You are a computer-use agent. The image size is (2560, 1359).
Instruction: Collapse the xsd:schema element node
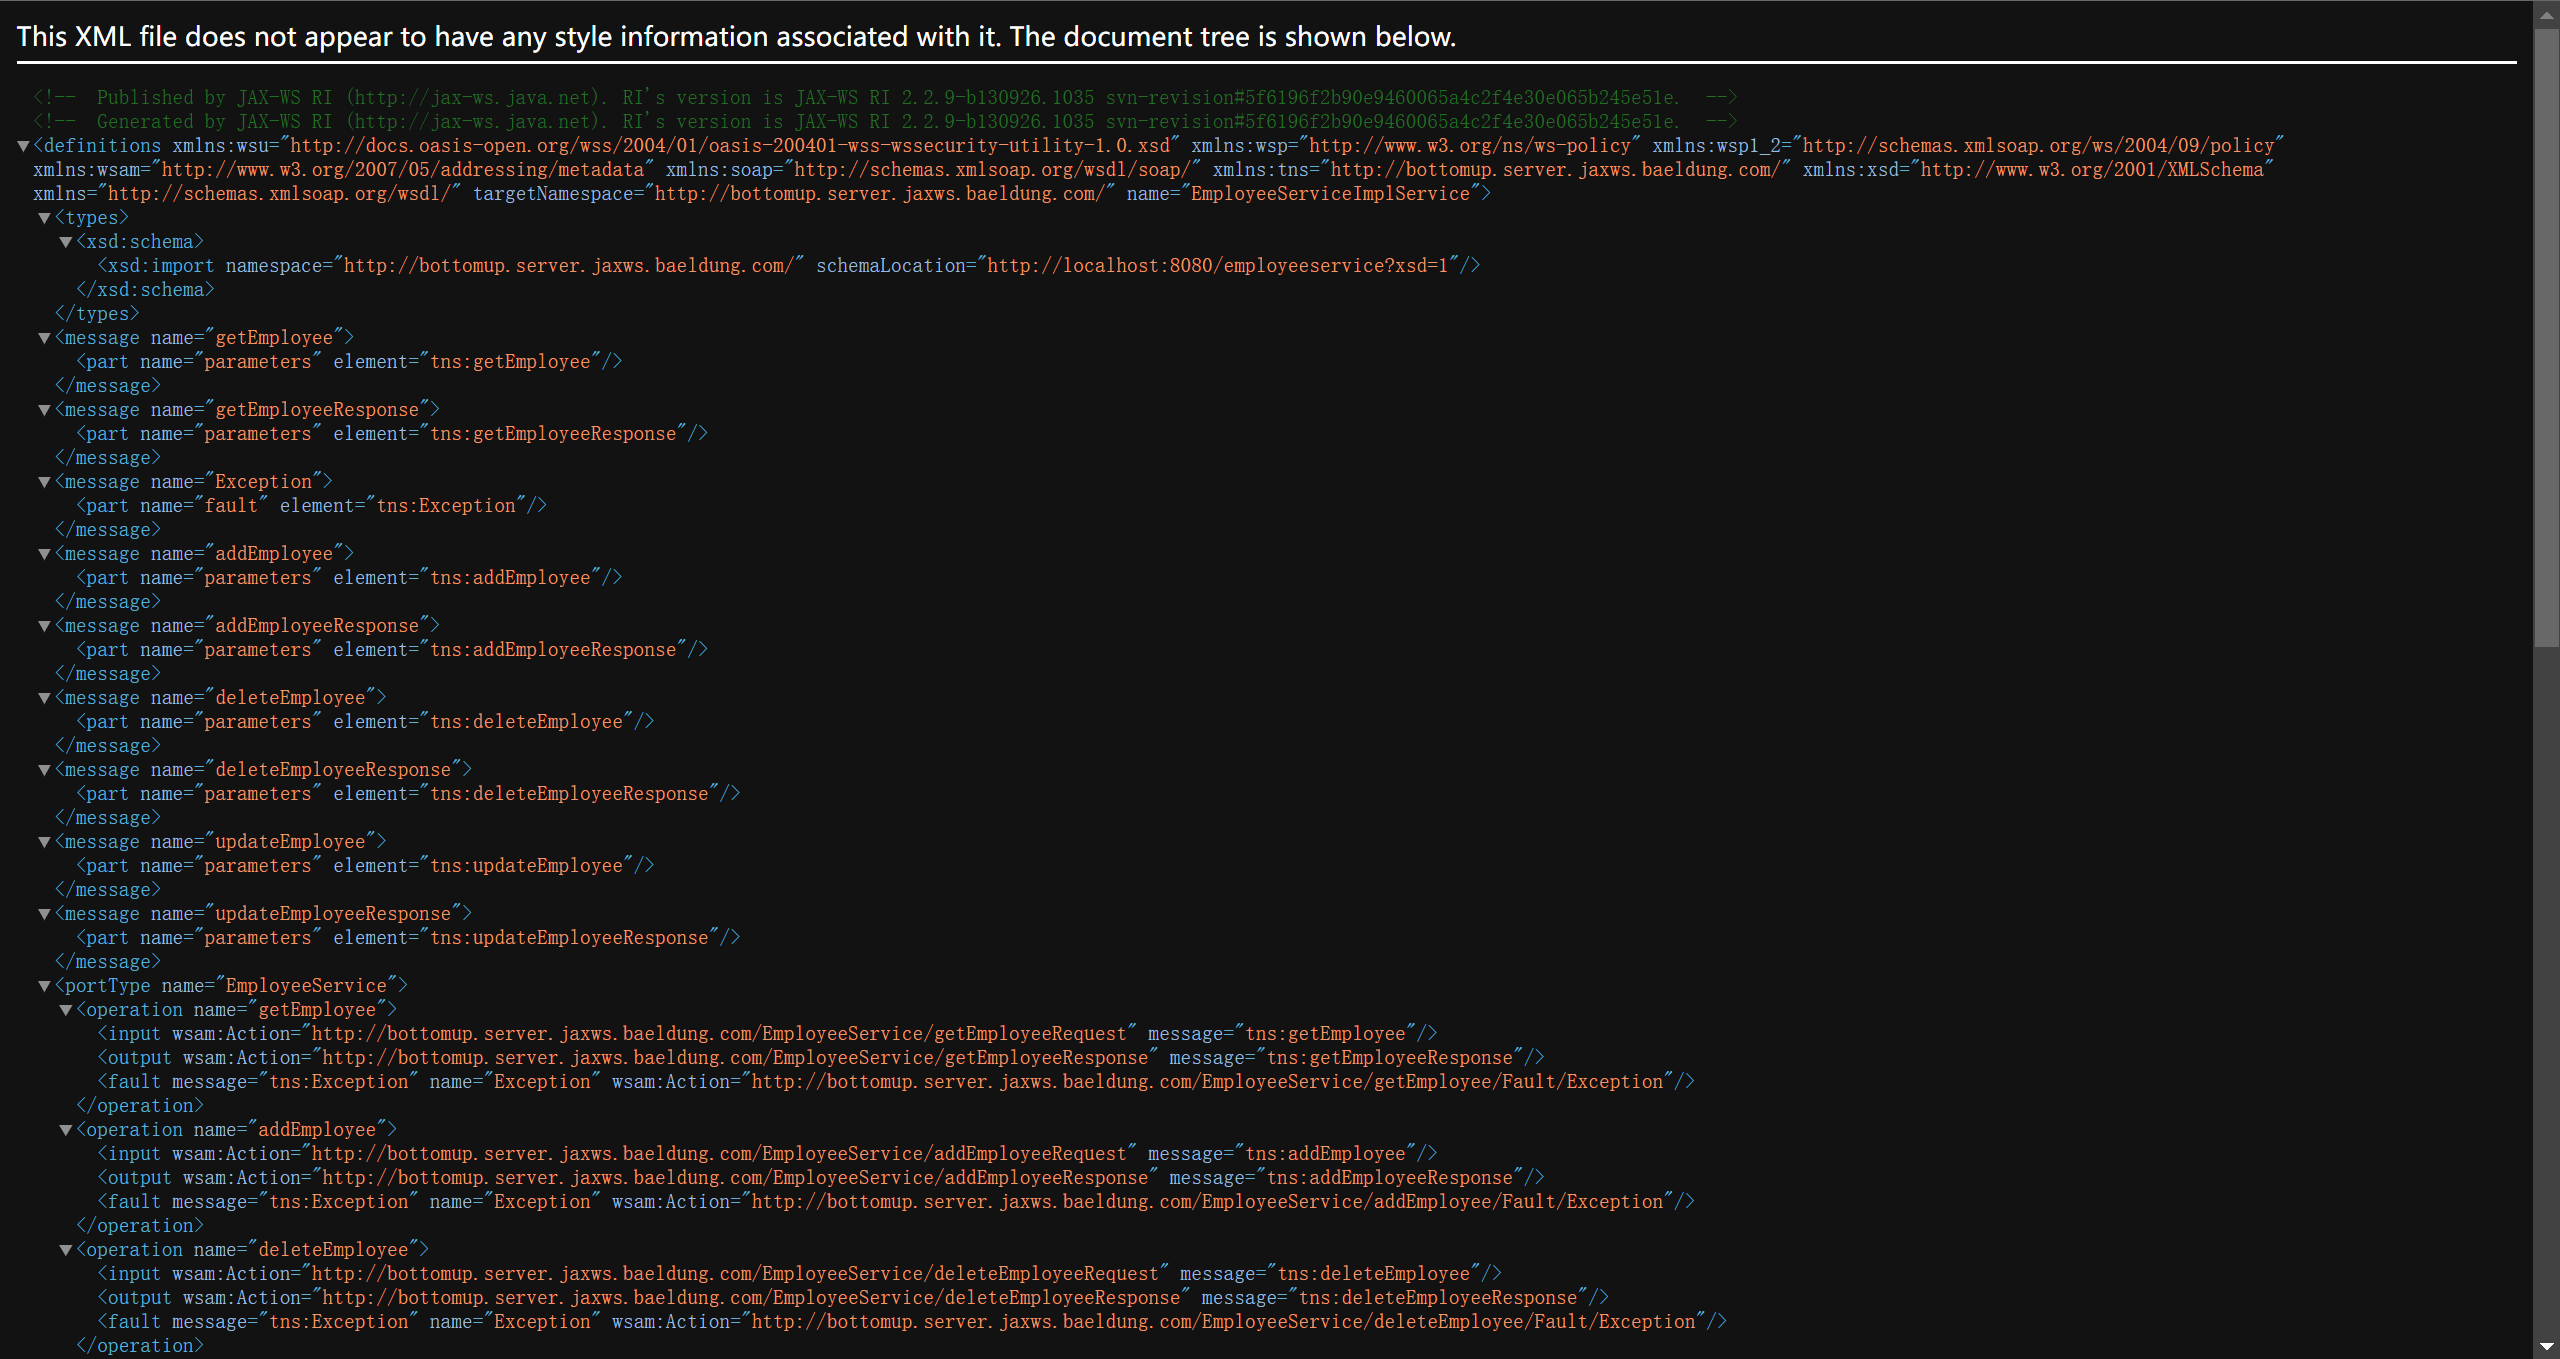(66, 242)
